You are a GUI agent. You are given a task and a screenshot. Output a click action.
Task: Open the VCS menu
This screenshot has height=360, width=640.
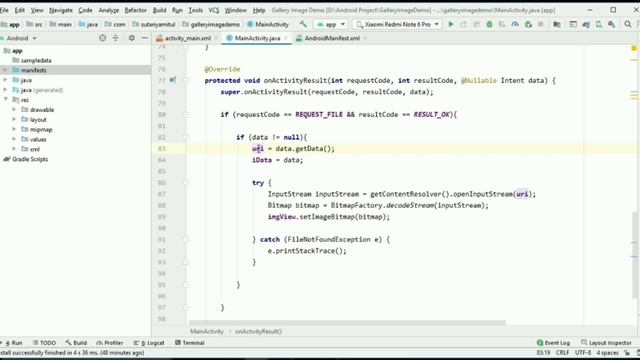pyautogui.click(x=213, y=10)
